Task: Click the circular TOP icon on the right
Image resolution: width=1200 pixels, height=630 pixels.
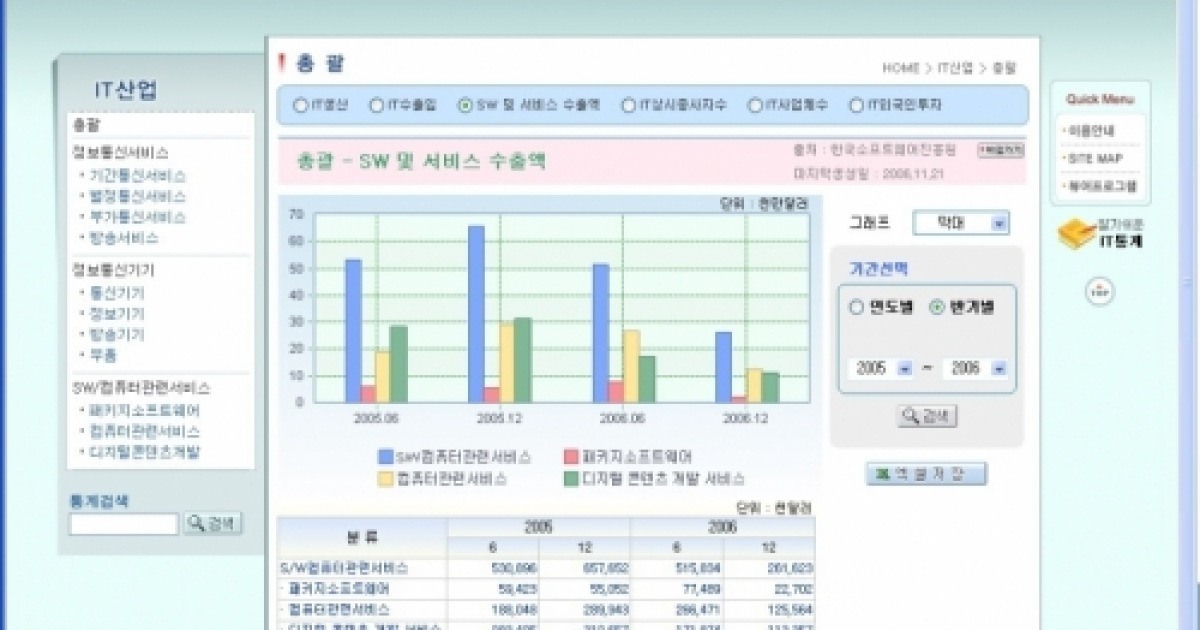Action: [x=1100, y=290]
